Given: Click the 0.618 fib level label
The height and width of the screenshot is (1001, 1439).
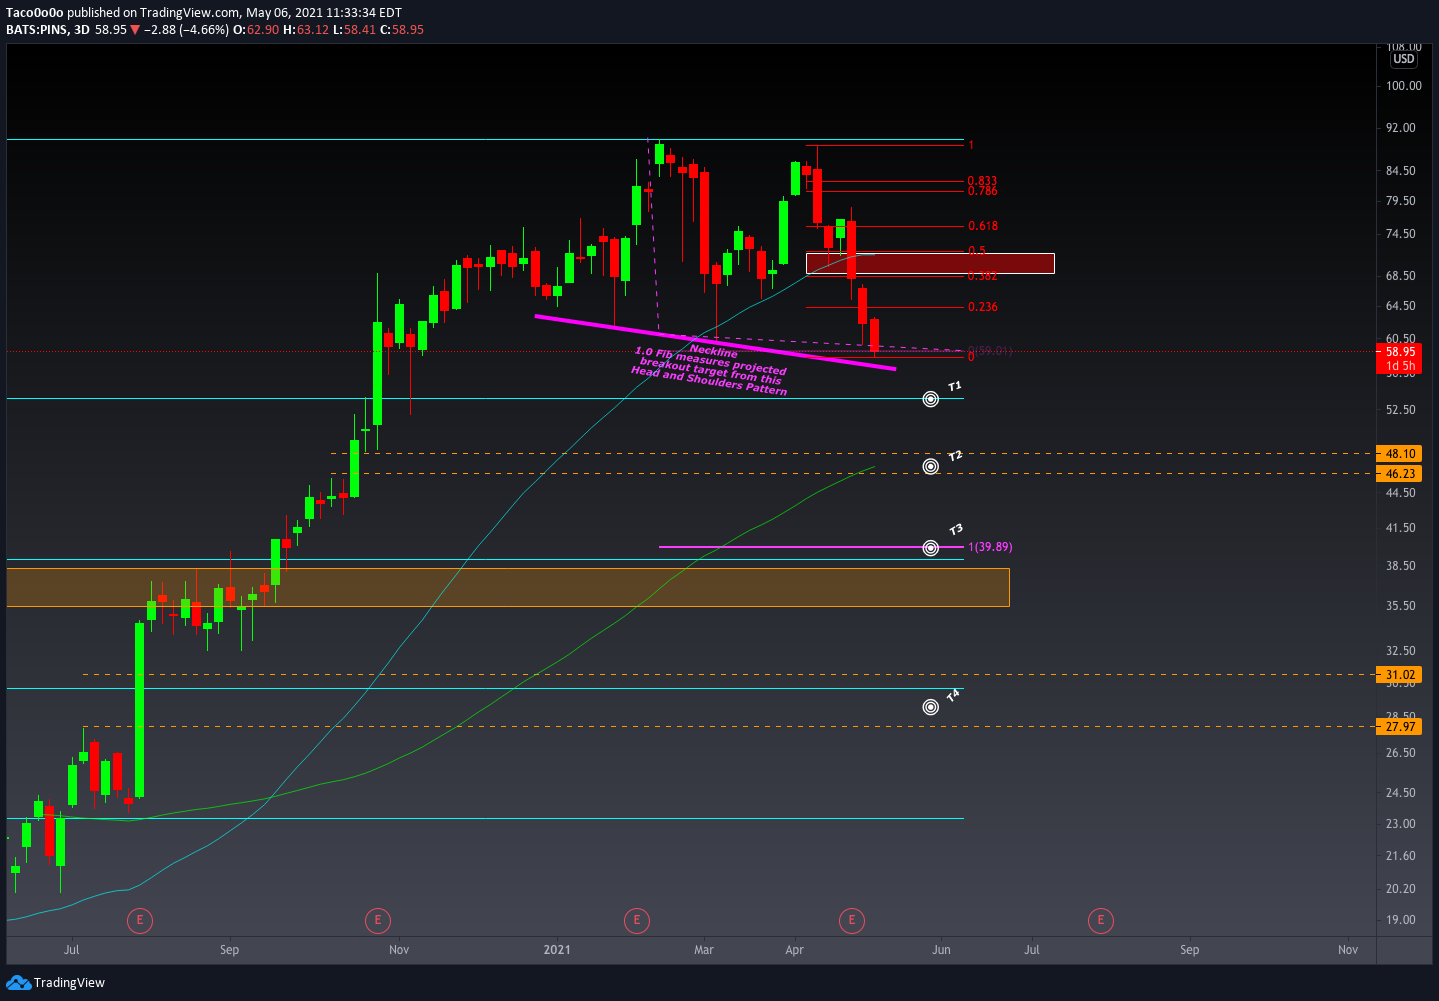Looking at the screenshot, I should 983,226.
